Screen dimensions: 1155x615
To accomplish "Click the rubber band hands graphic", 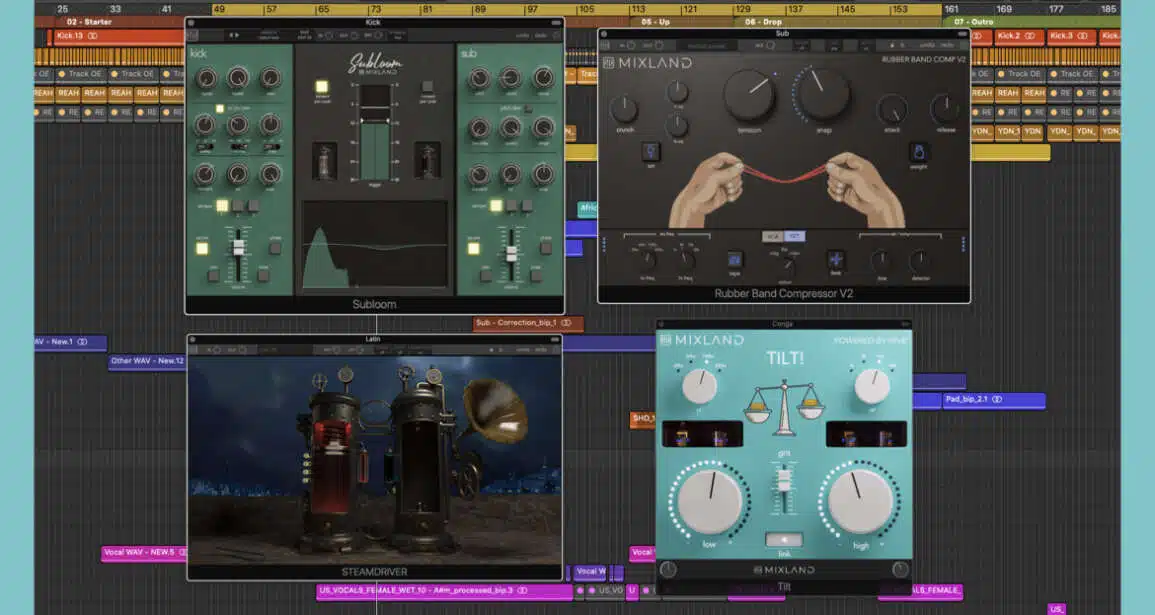I will pyautogui.click(x=785, y=189).
